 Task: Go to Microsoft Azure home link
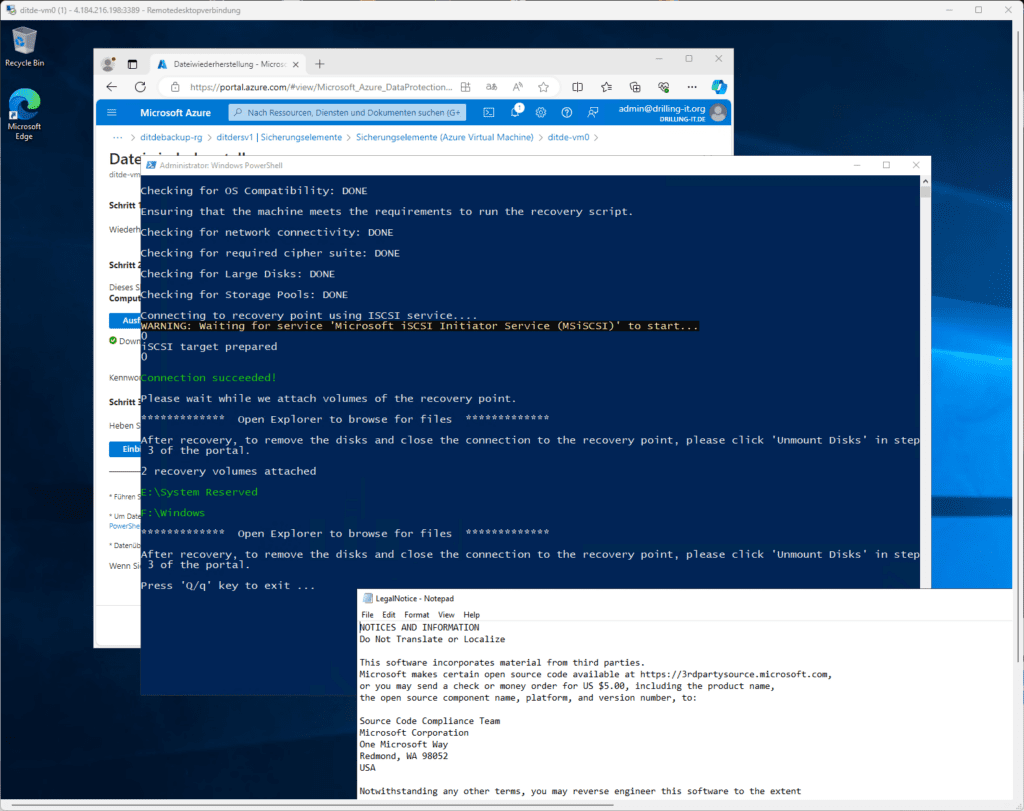pos(175,112)
